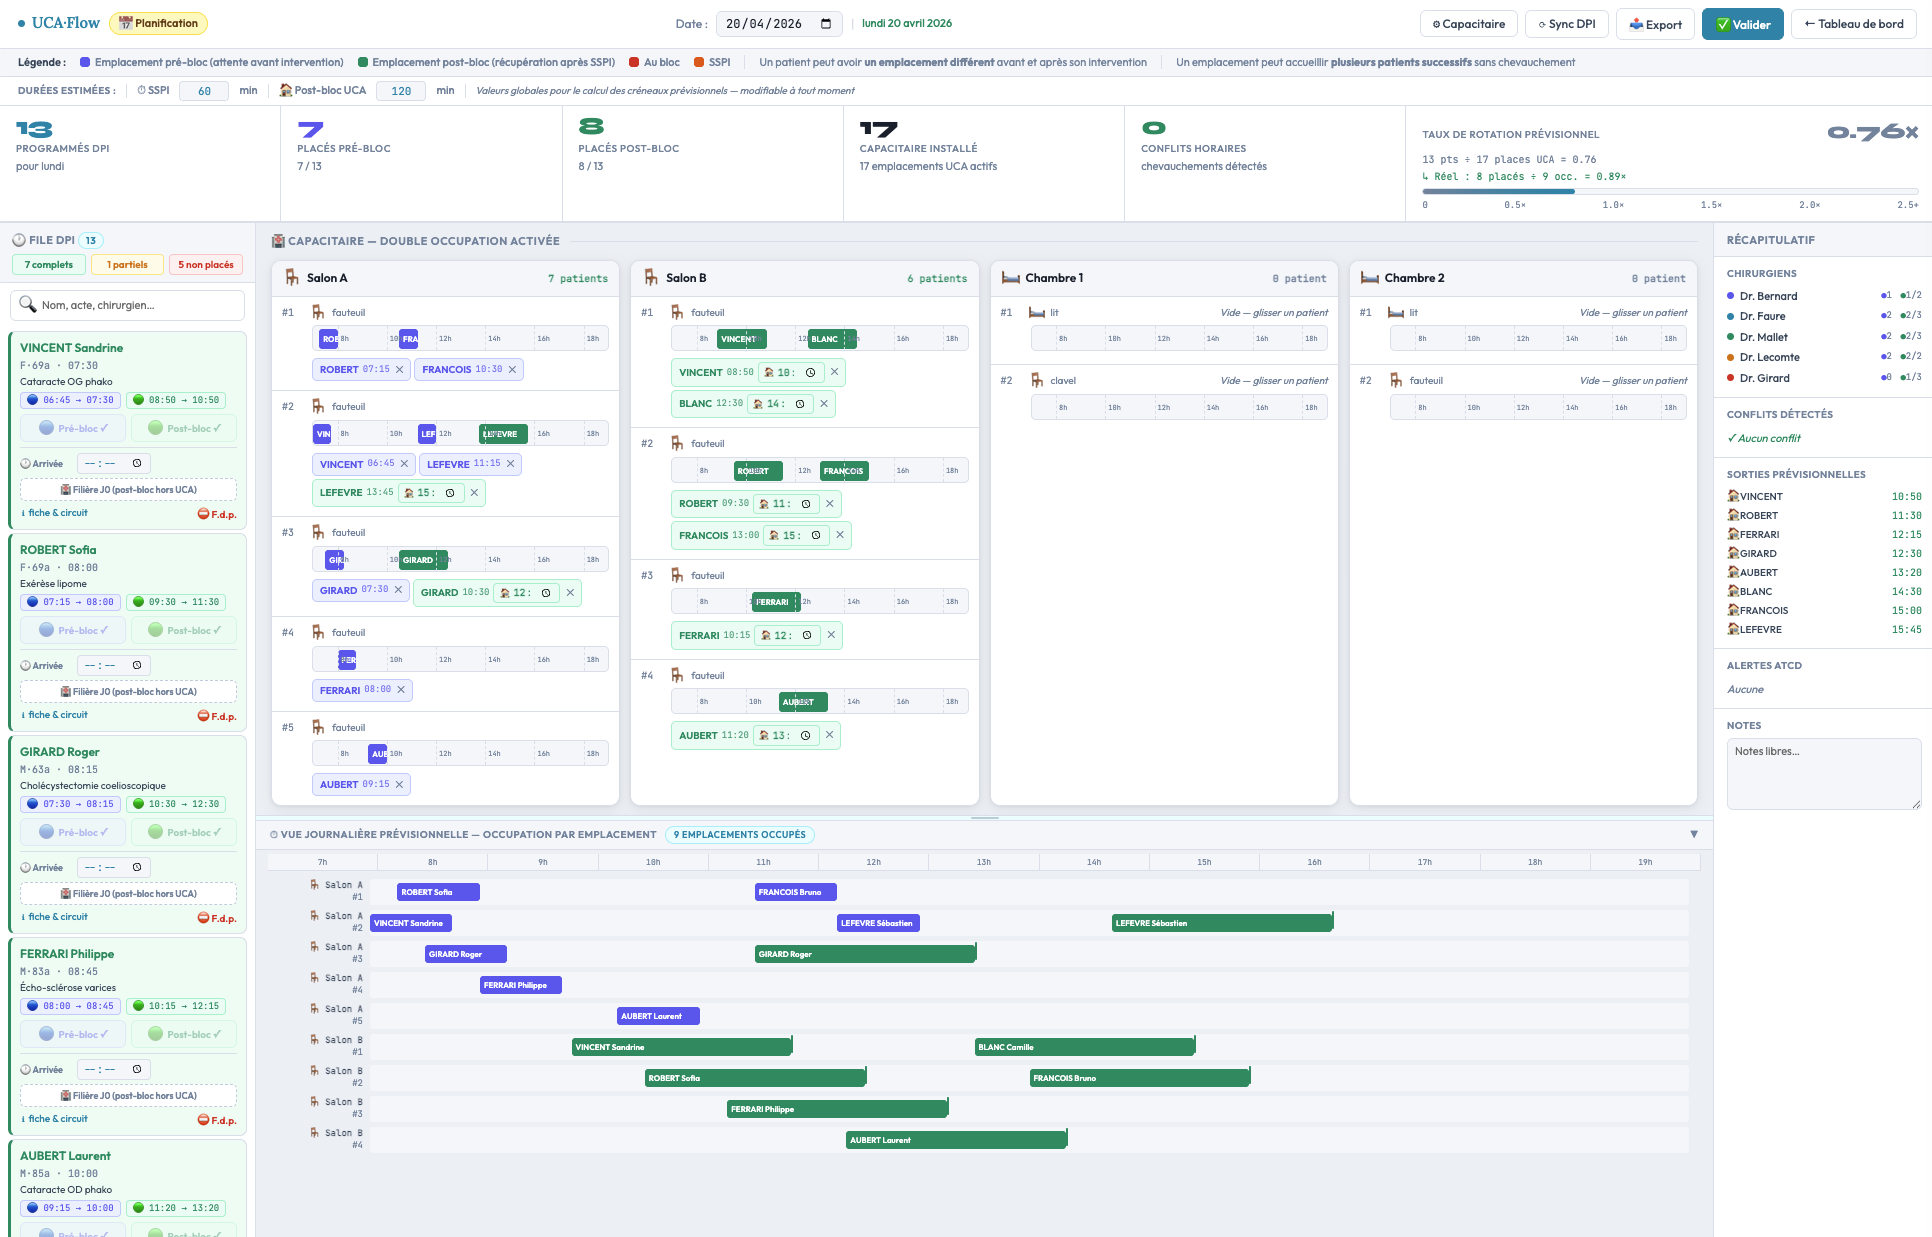Image resolution: width=1932 pixels, height=1237 pixels.
Task: Remove VINCENT 06:45 chip in Salon A
Action: pos(404,464)
